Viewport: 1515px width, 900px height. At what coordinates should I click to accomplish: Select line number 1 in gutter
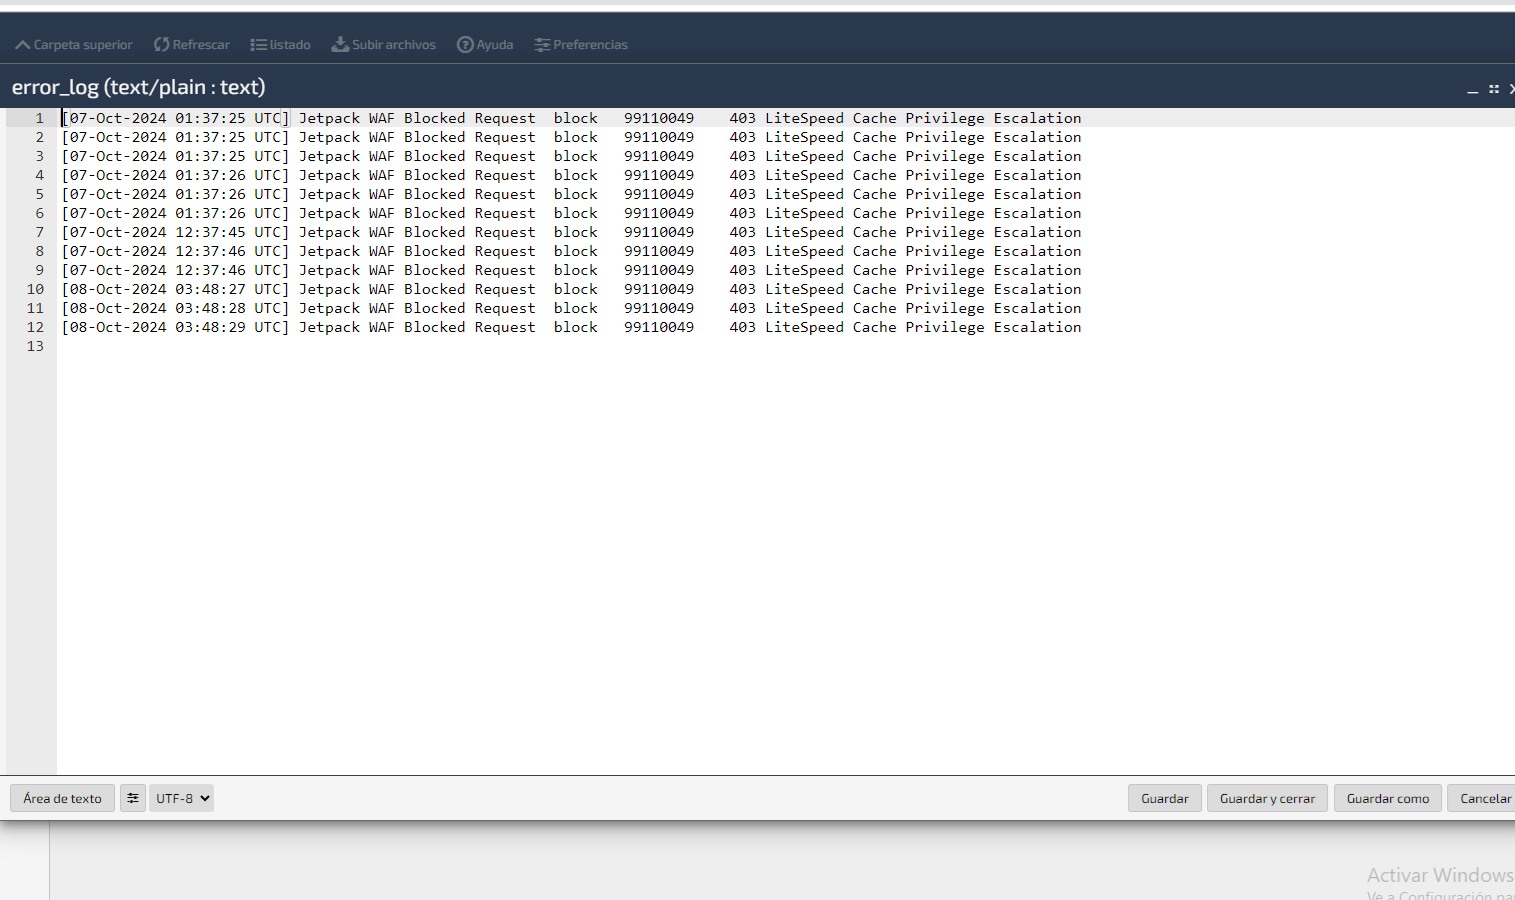click(x=40, y=118)
